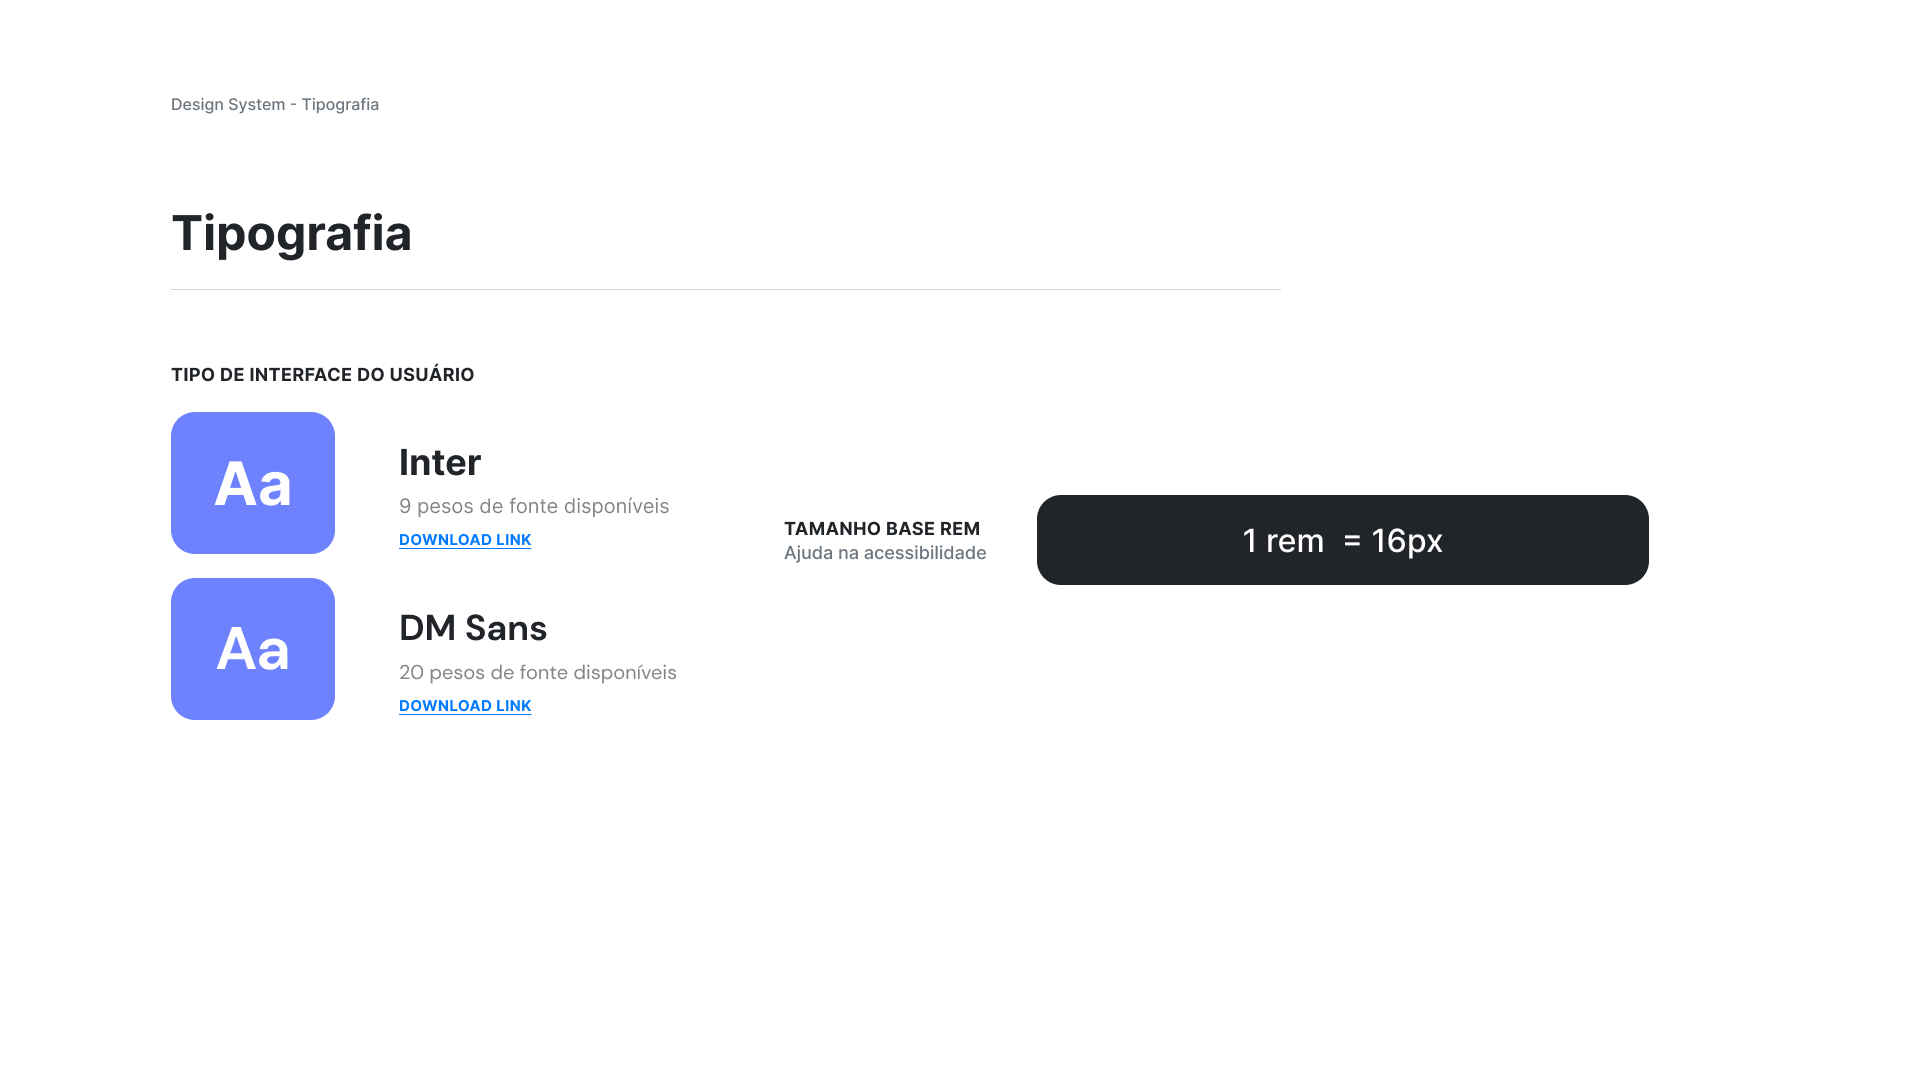Click "Design System" in the breadcrumb
This screenshot has height=1080, width=1920.
point(228,104)
